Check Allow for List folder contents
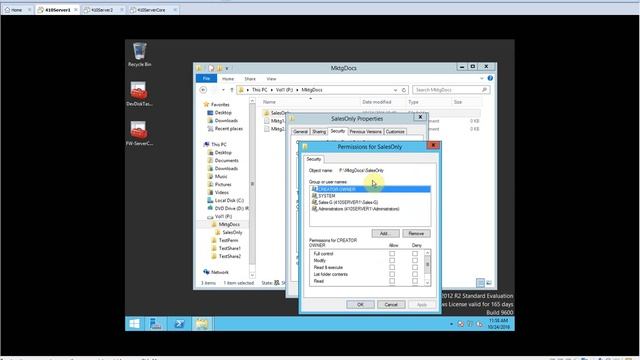 [x=392, y=274]
